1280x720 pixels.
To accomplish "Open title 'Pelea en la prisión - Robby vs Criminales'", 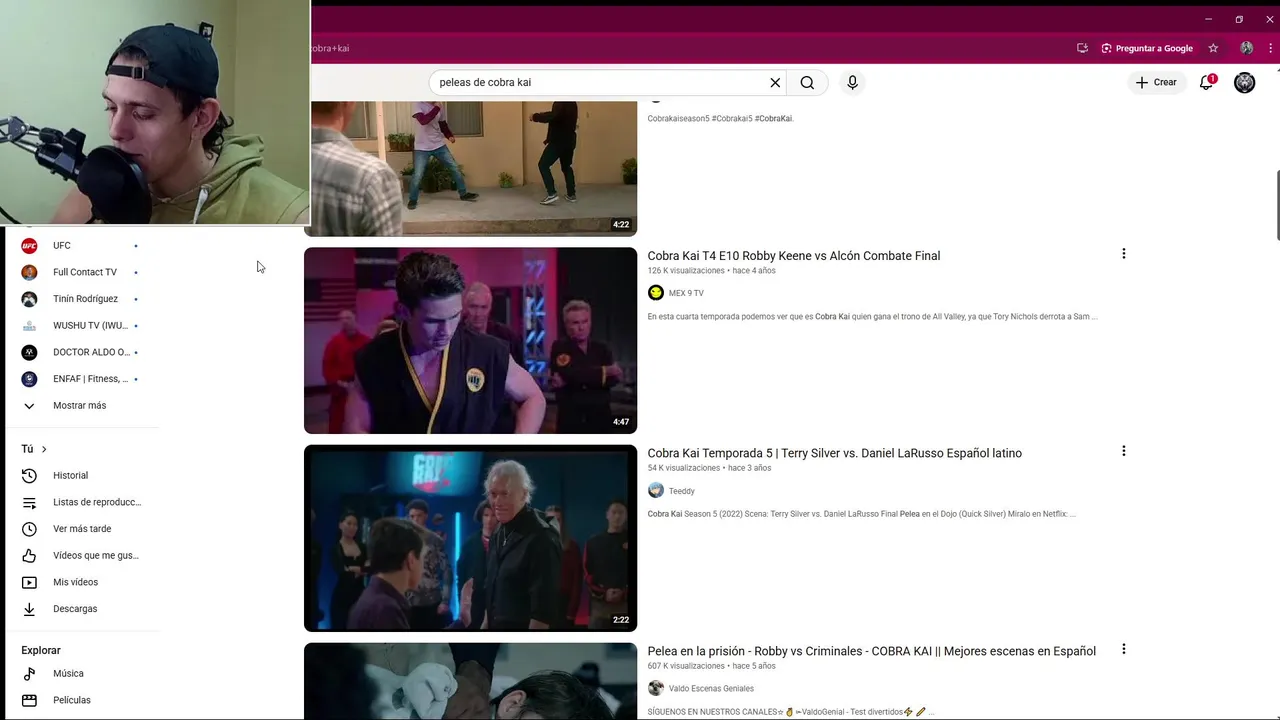I will click(x=871, y=651).
